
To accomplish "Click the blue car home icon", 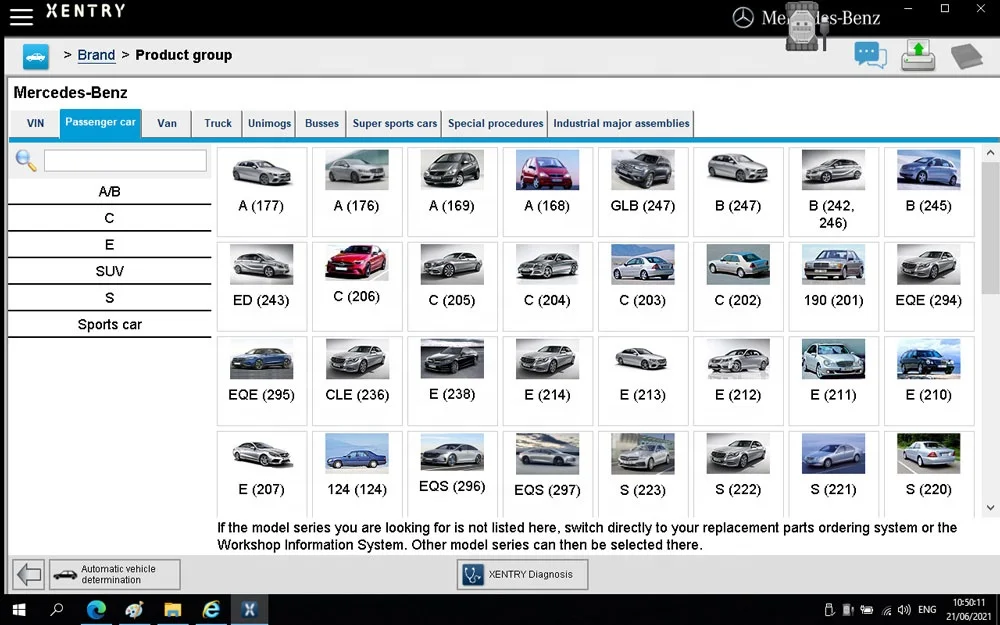I will [x=35, y=56].
